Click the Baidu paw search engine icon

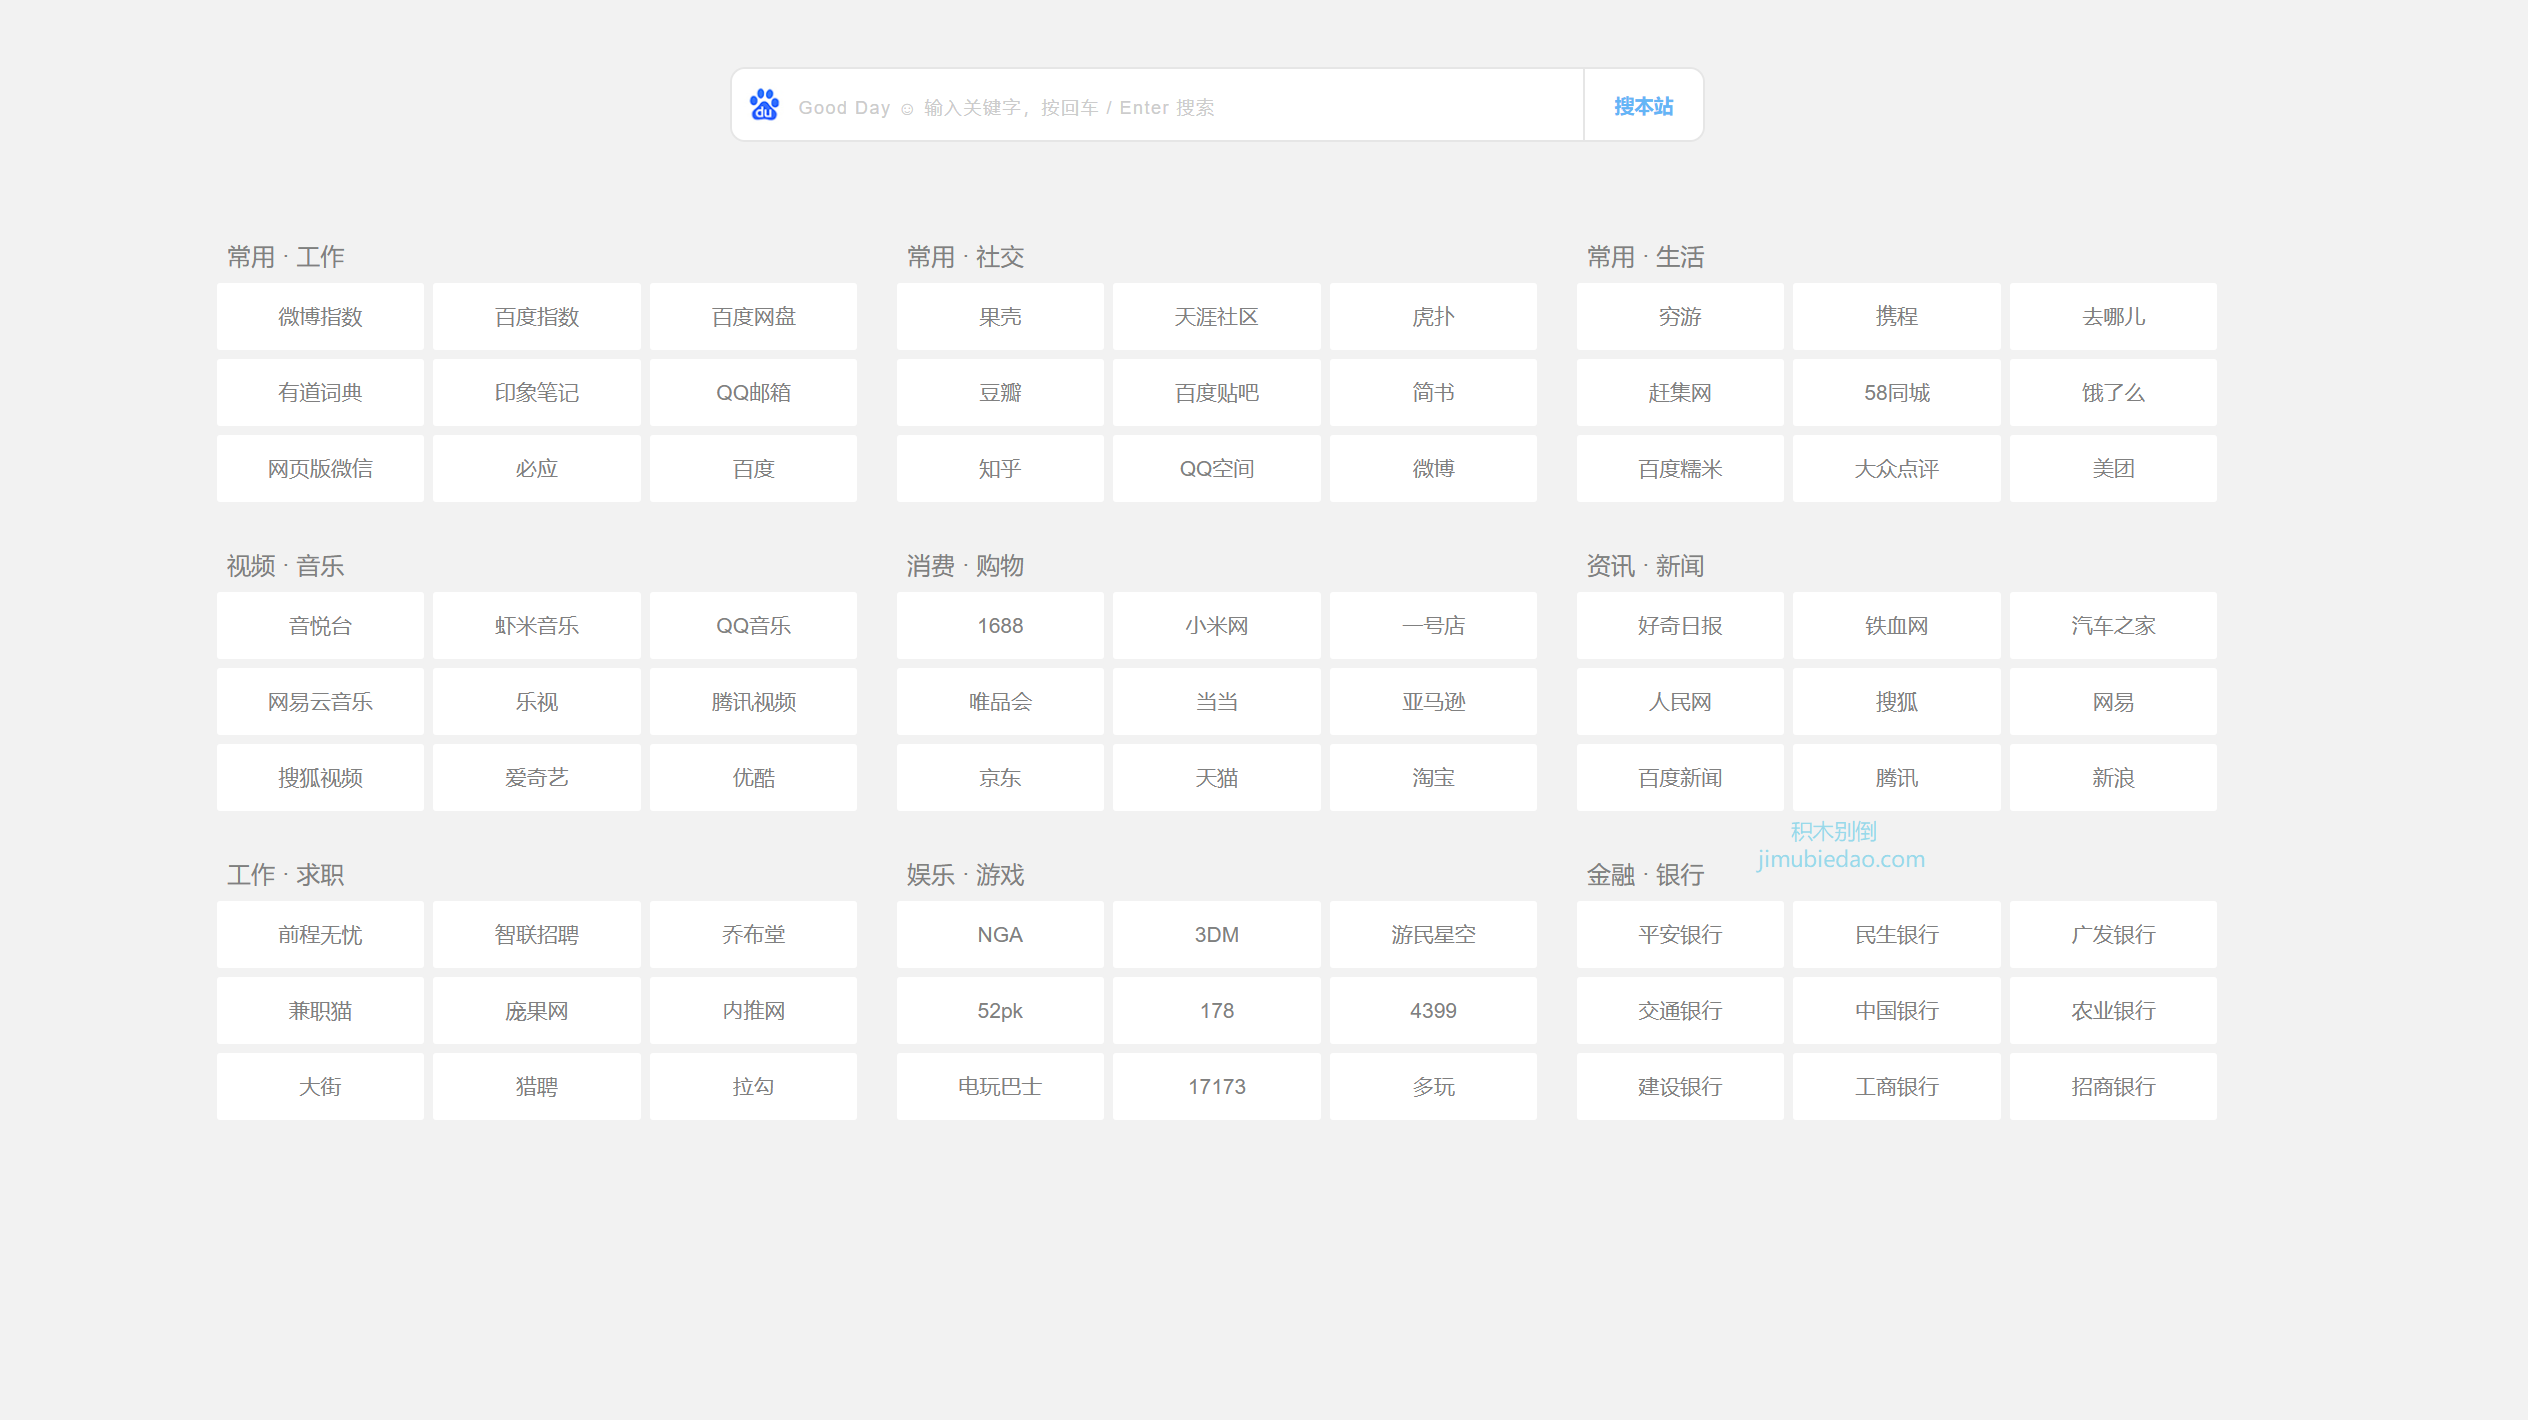point(764,105)
